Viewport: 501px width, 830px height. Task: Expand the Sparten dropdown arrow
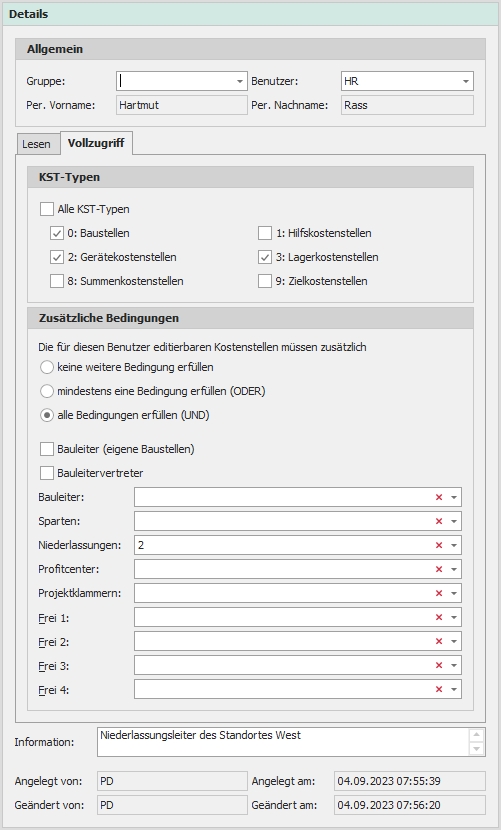click(454, 521)
